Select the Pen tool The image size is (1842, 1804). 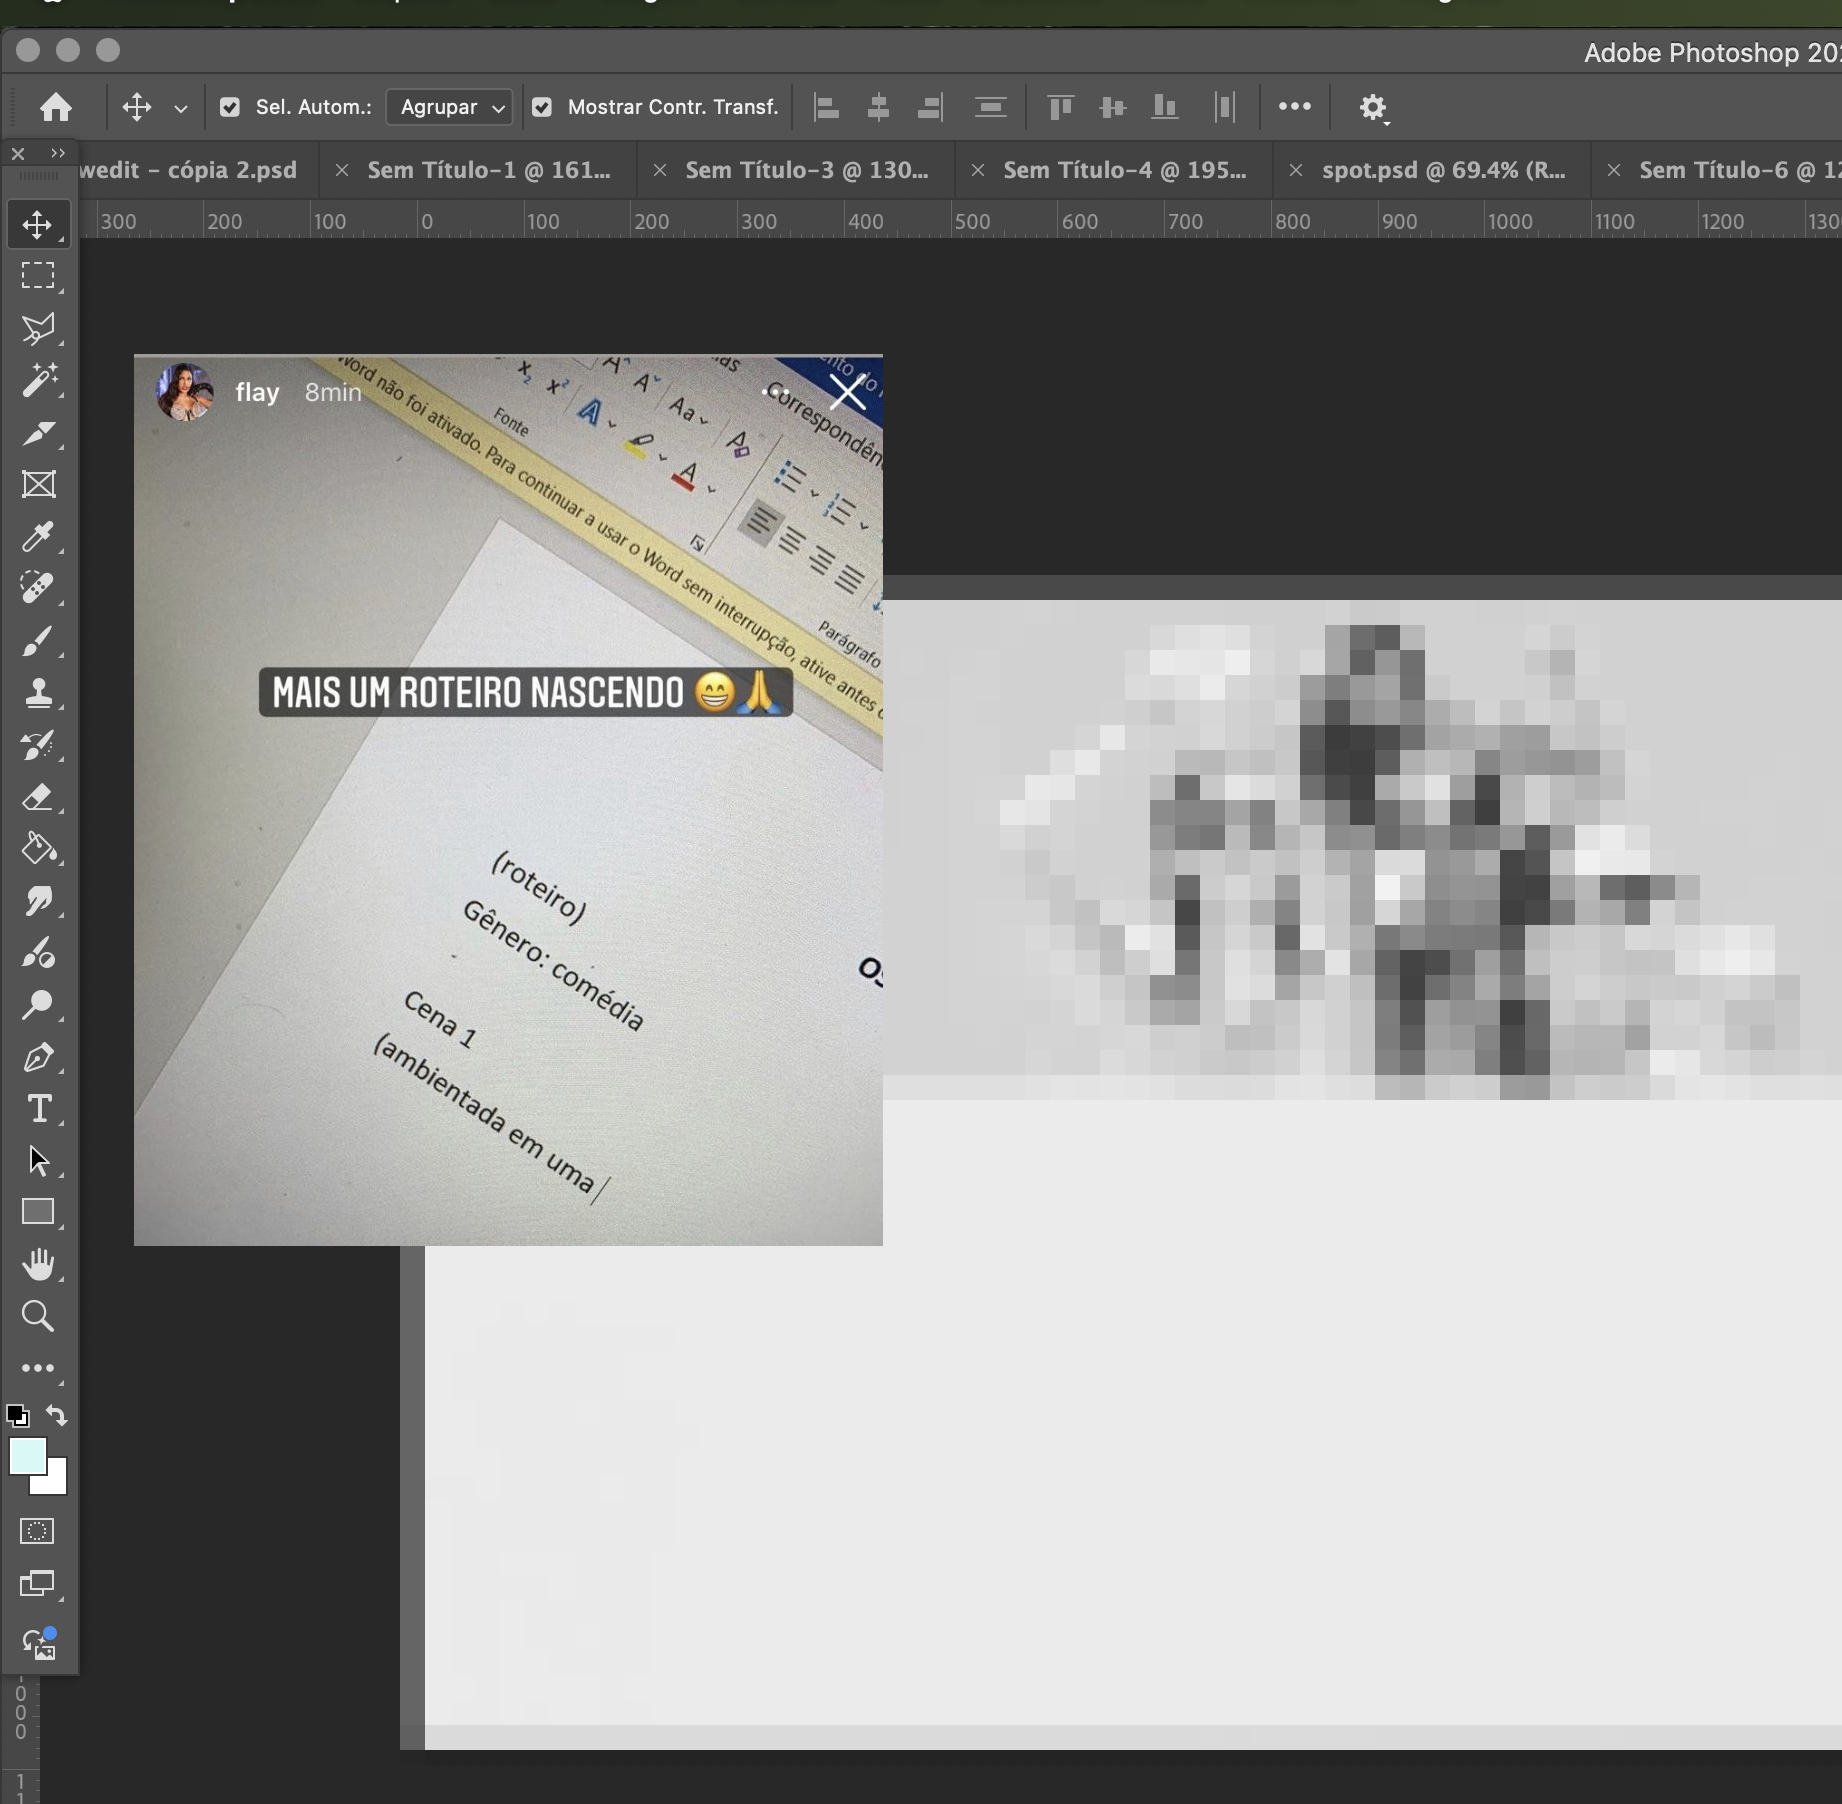tap(38, 1057)
